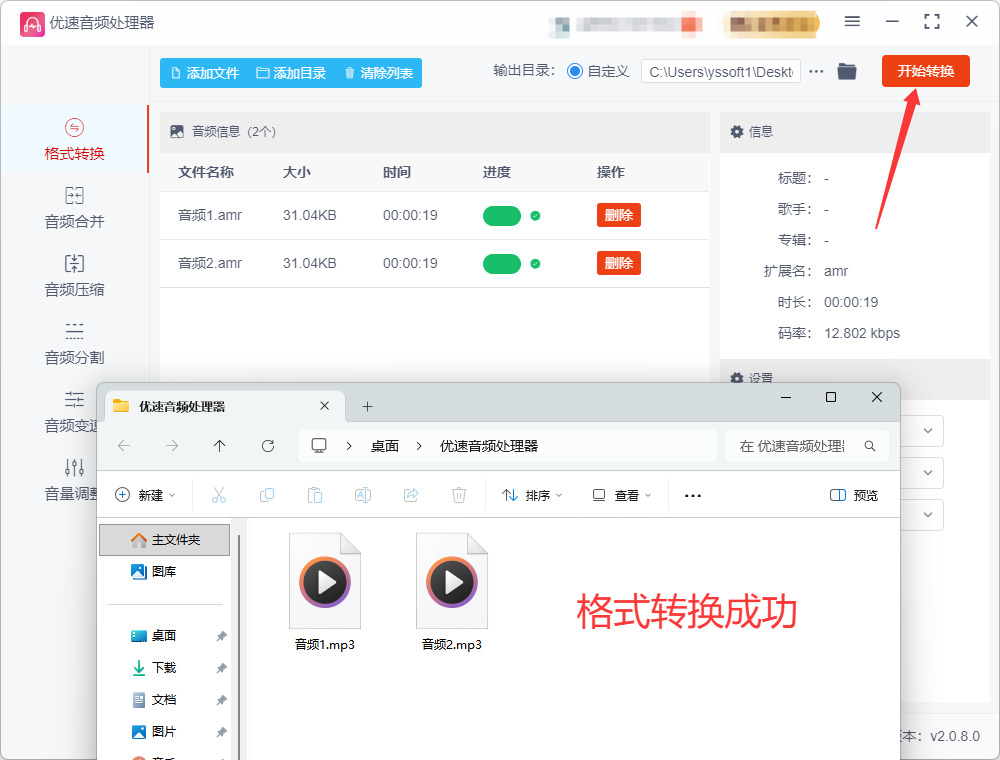Expand the first settings dropdown arrow
1000x760 pixels.
coord(928,430)
